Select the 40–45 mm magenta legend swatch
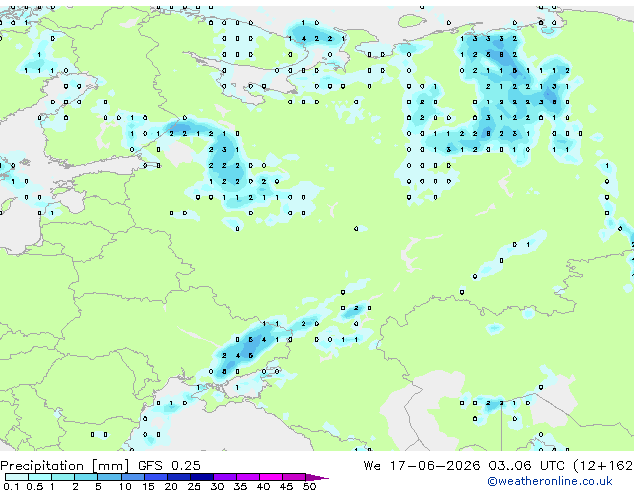 click(x=271, y=477)
